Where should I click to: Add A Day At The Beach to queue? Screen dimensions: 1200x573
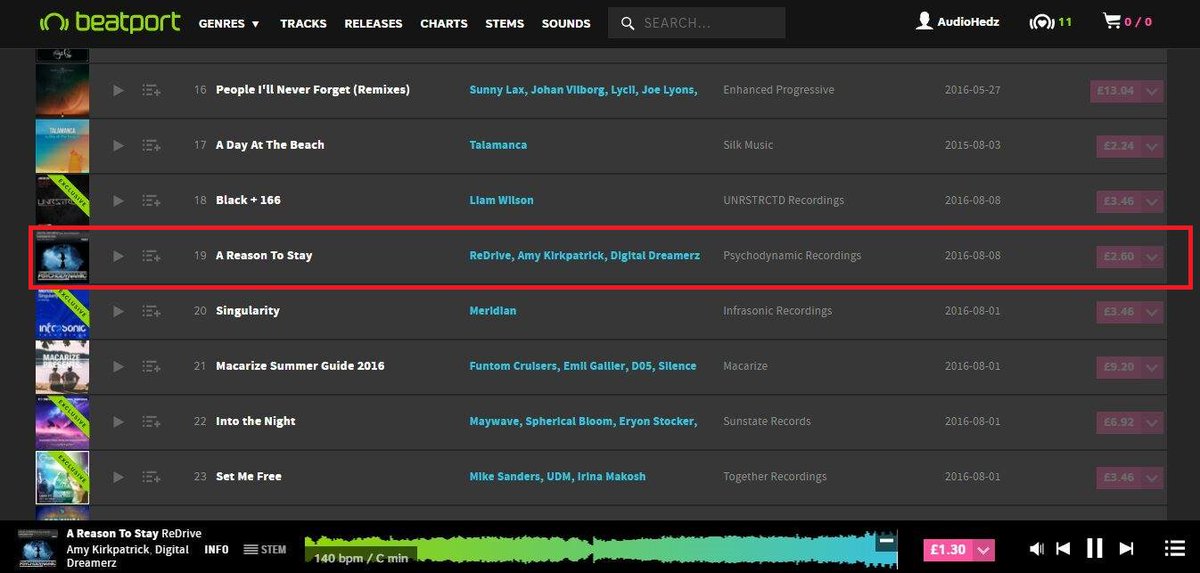click(151, 145)
